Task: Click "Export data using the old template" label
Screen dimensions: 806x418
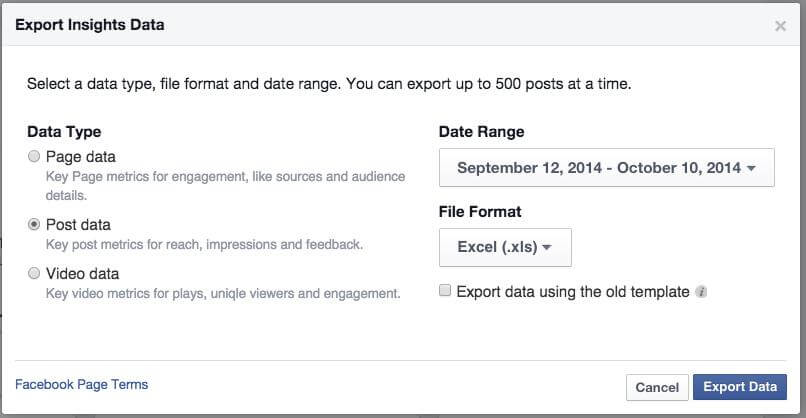Action: coord(572,292)
